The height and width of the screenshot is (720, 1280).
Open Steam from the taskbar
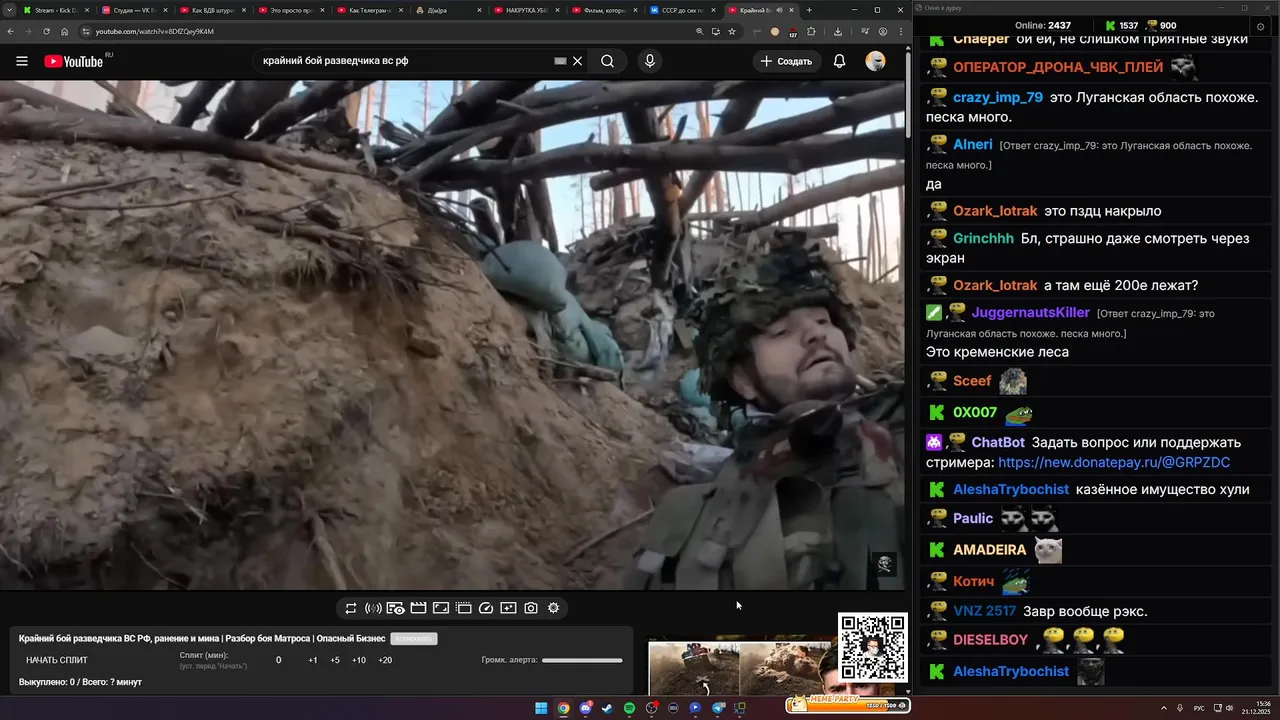tap(607, 708)
